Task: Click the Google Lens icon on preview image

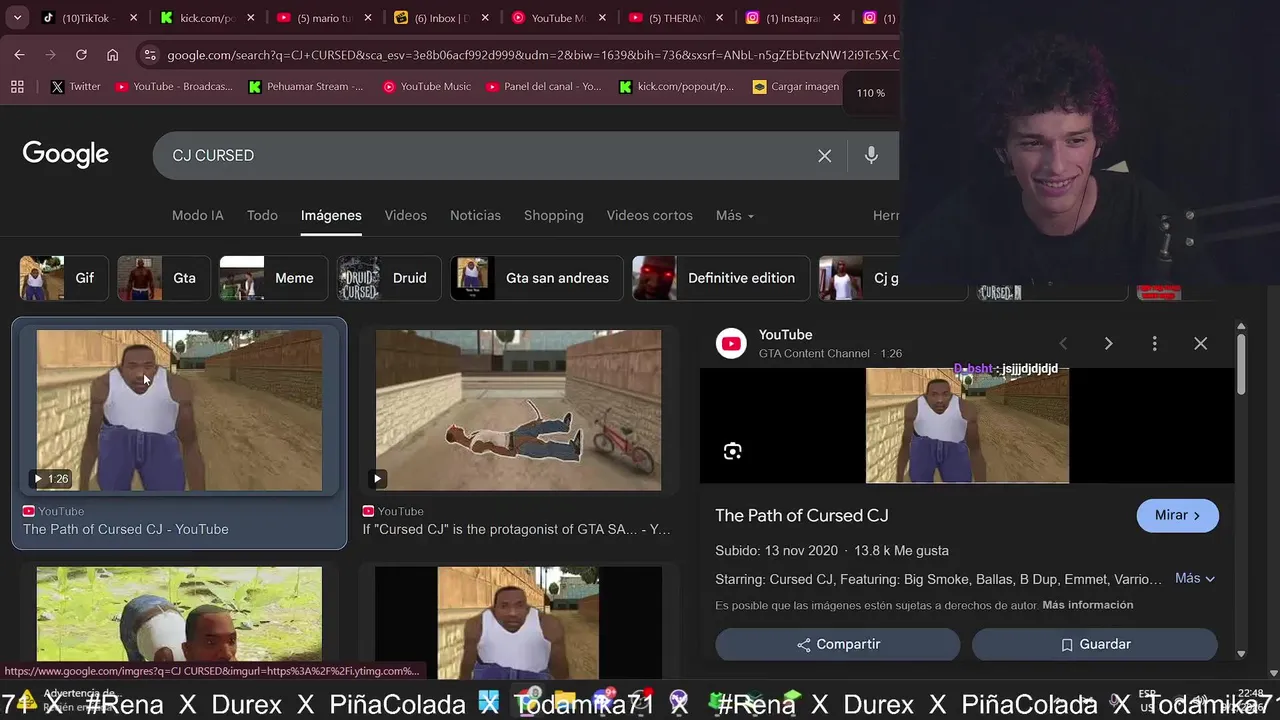Action: (x=732, y=451)
